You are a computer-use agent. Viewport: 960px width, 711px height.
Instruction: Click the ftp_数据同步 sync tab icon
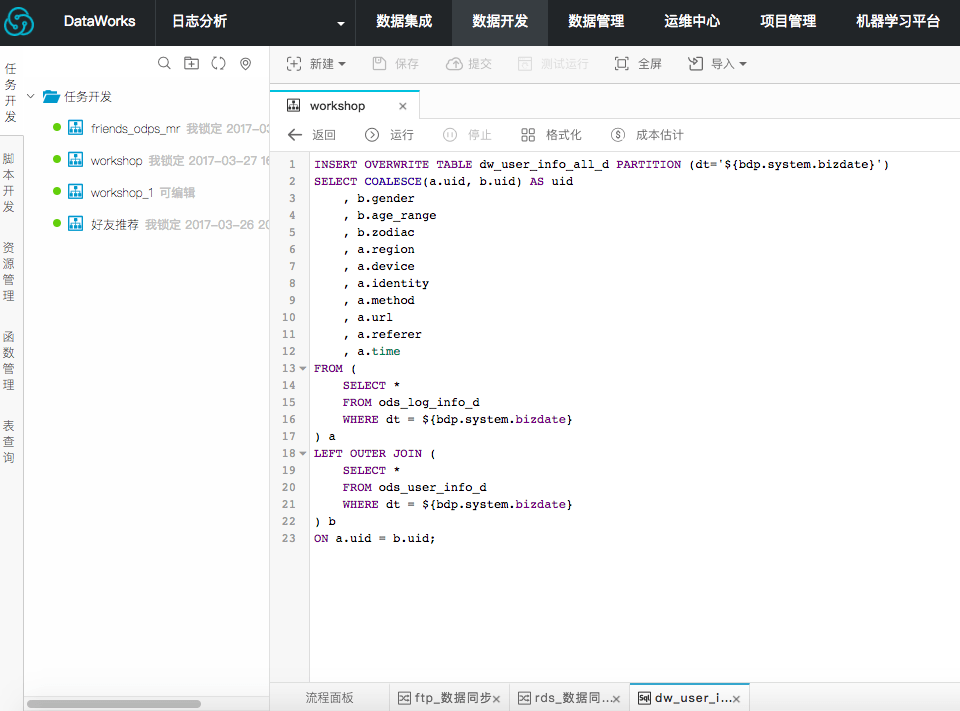[x=405, y=698]
